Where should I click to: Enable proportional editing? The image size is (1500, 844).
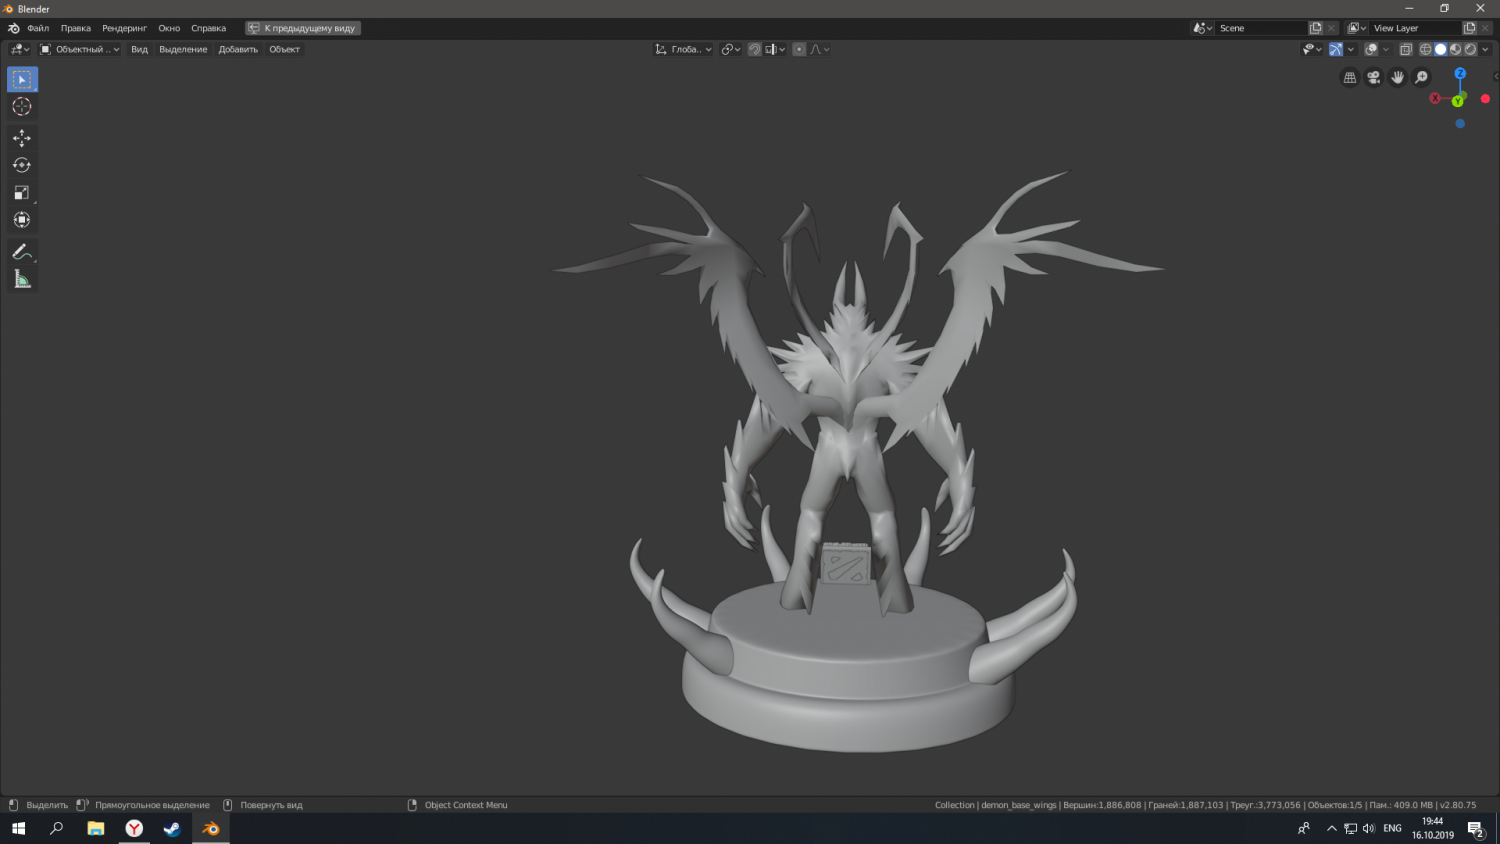click(x=799, y=49)
